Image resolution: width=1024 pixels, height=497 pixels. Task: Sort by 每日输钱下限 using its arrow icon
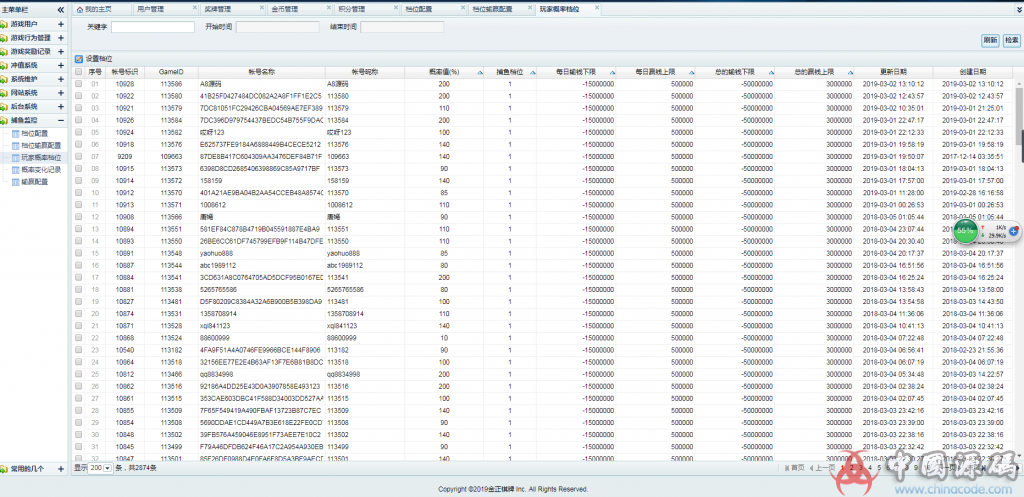pyautogui.click(x=612, y=72)
